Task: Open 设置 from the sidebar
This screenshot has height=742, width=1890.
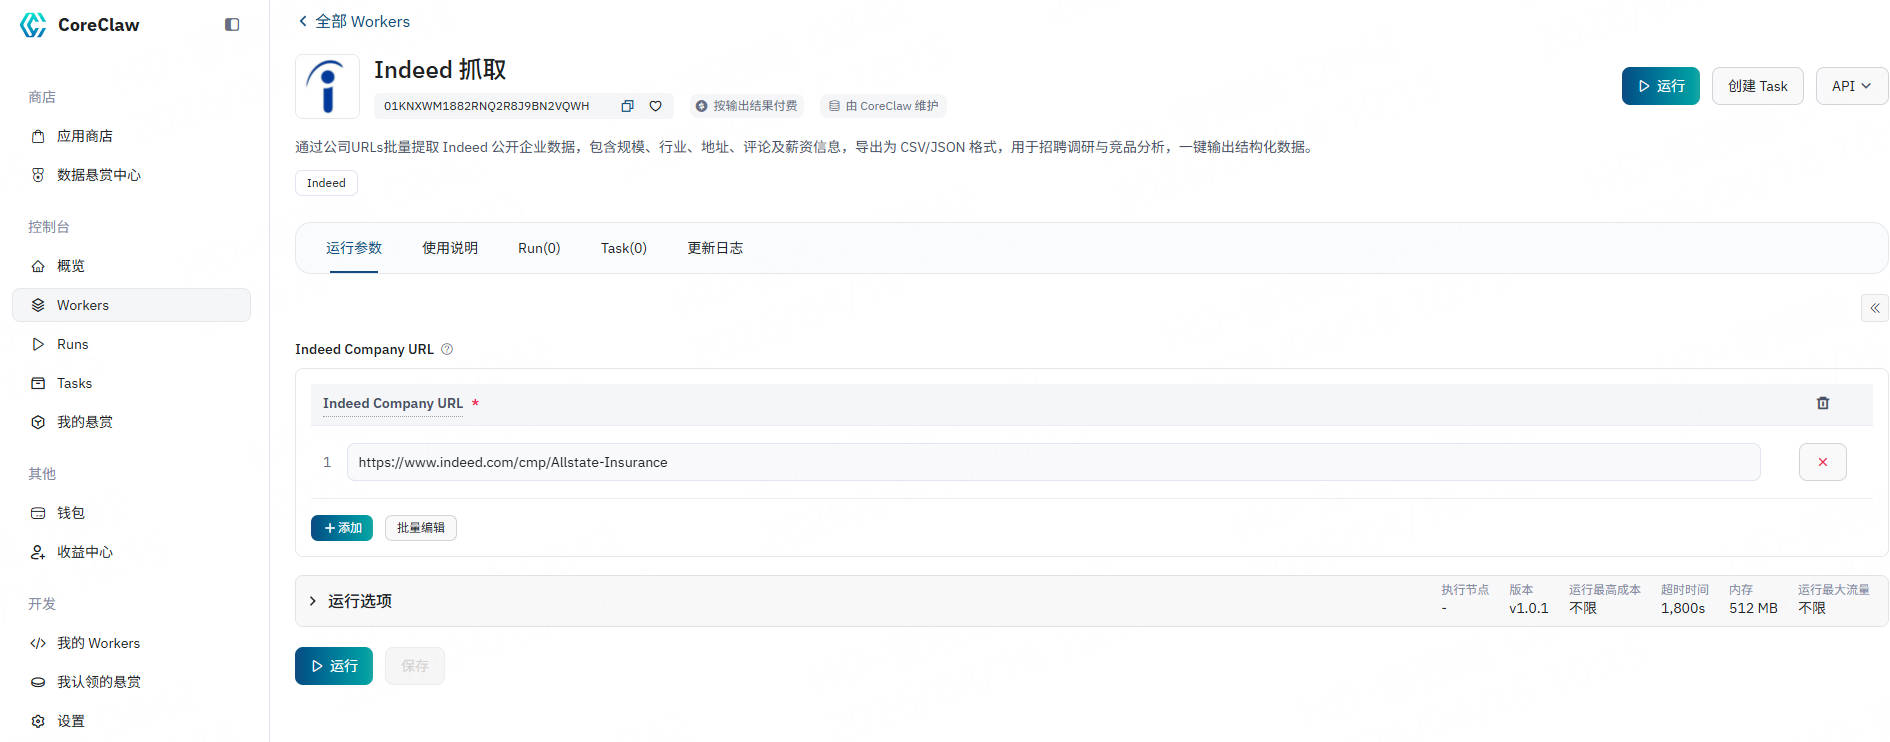Action: [x=71, y=721]
